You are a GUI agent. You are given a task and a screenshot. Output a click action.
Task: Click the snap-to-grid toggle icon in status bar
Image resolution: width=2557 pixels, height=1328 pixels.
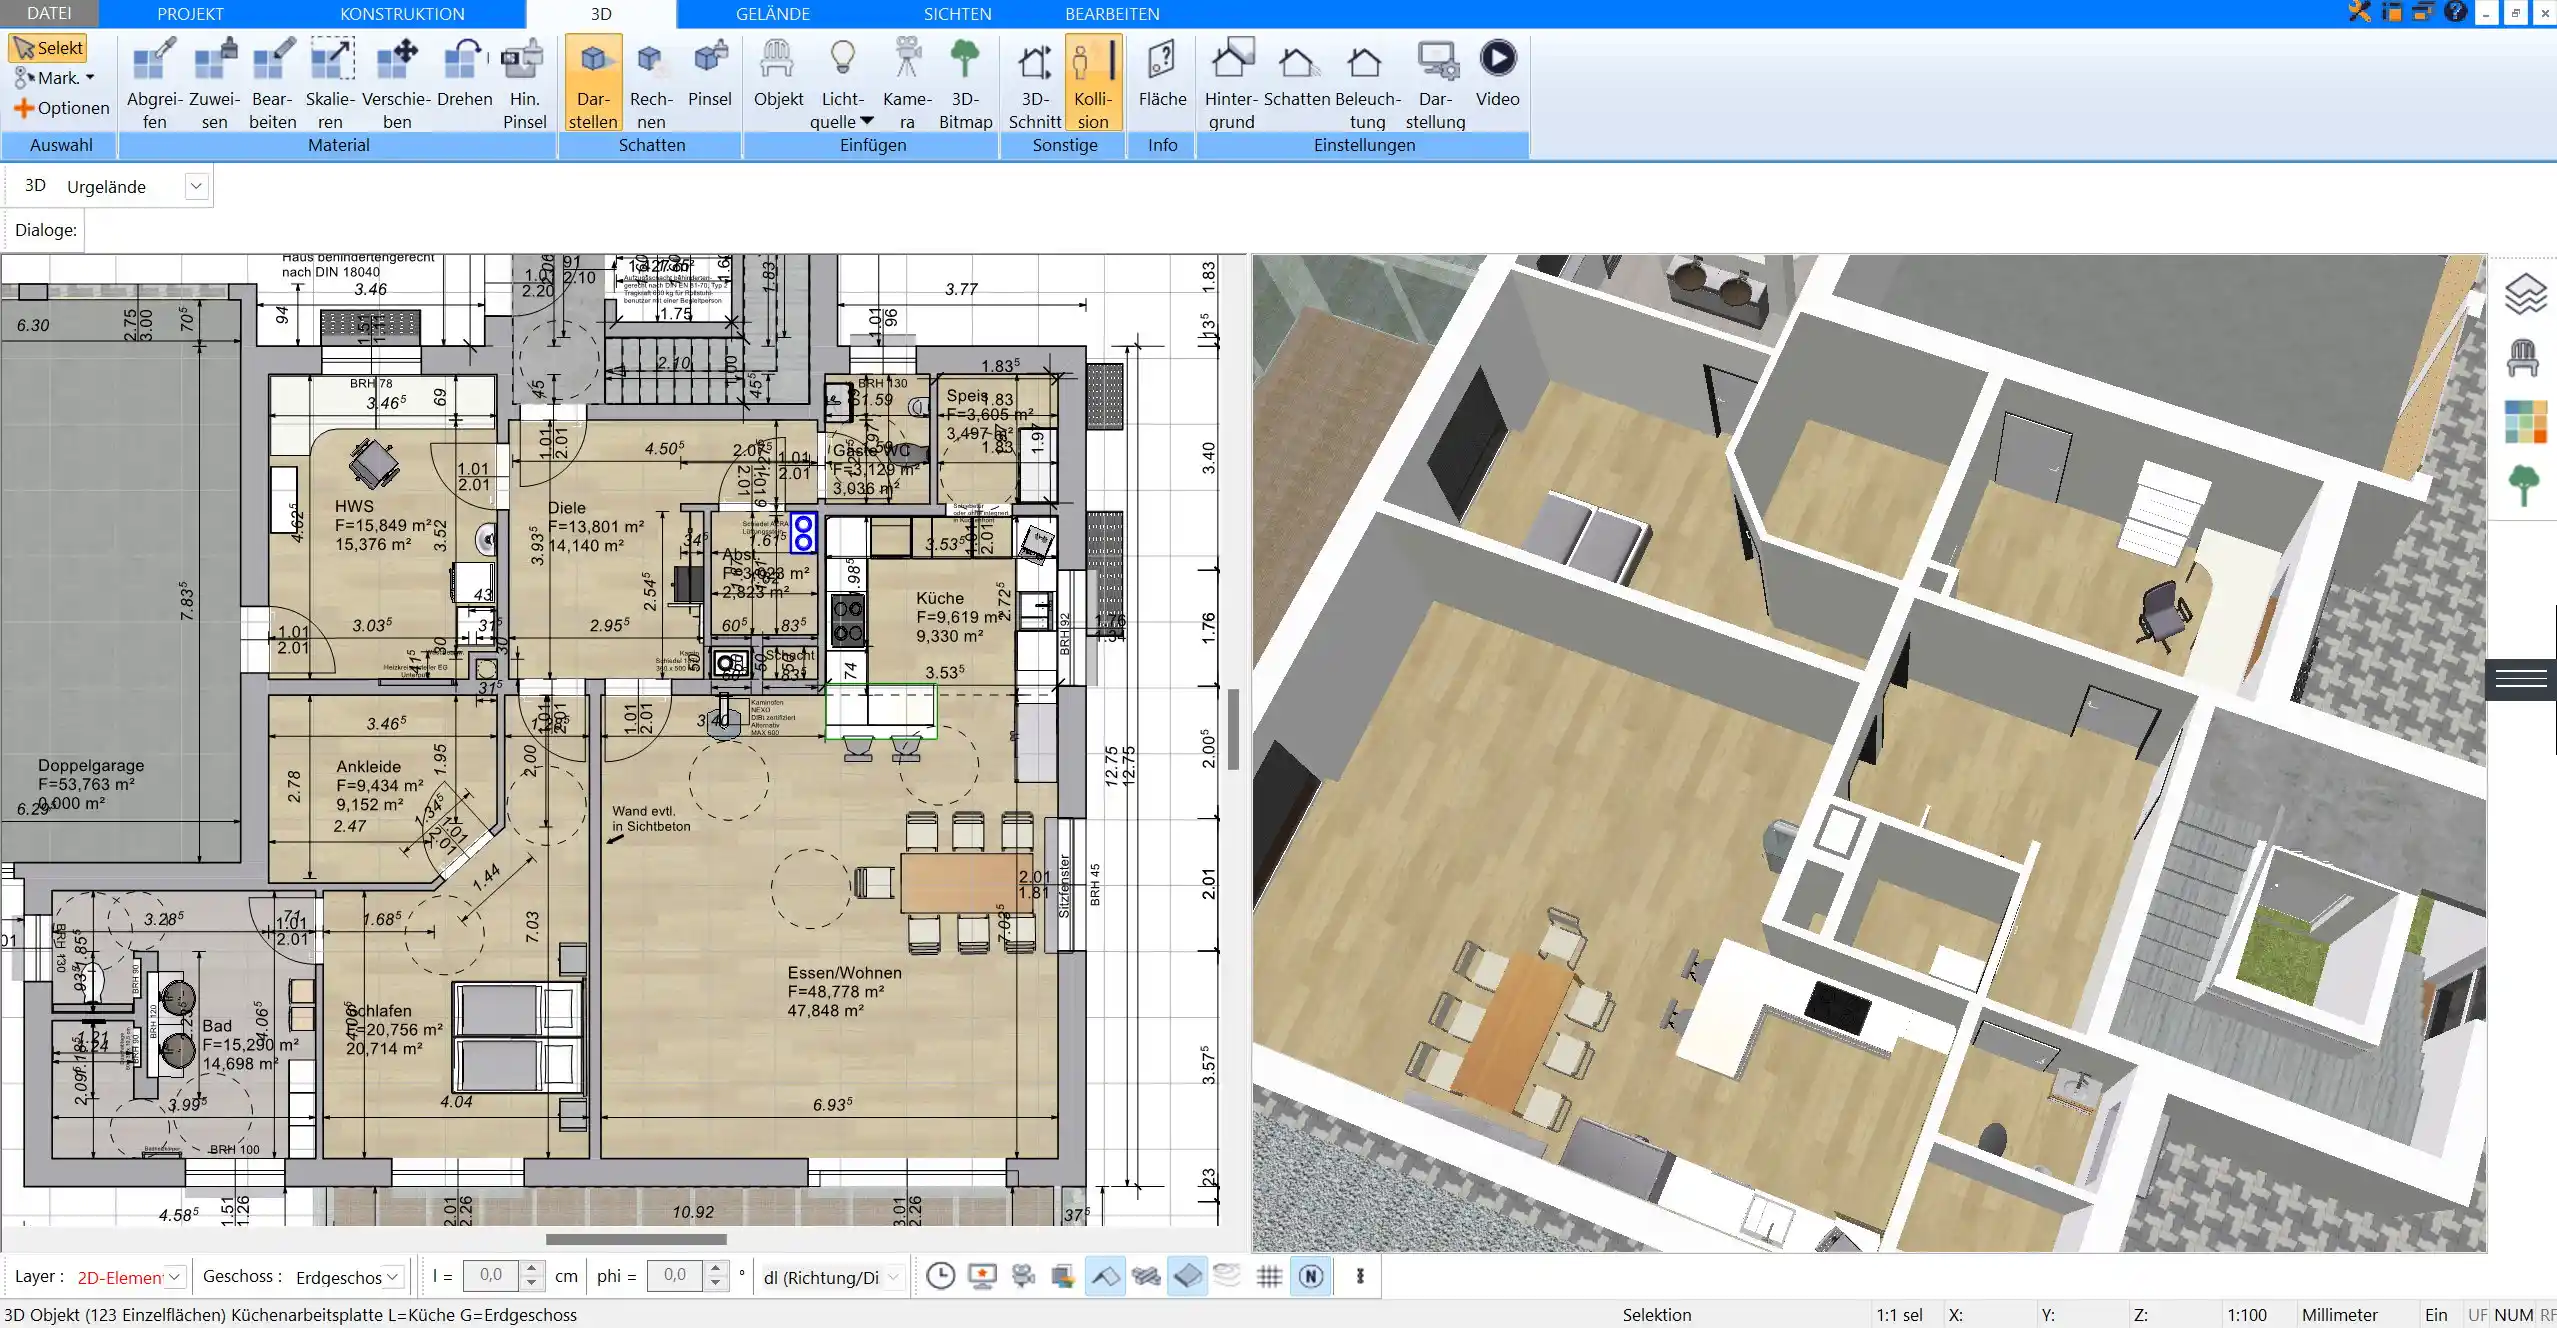1270,1276
